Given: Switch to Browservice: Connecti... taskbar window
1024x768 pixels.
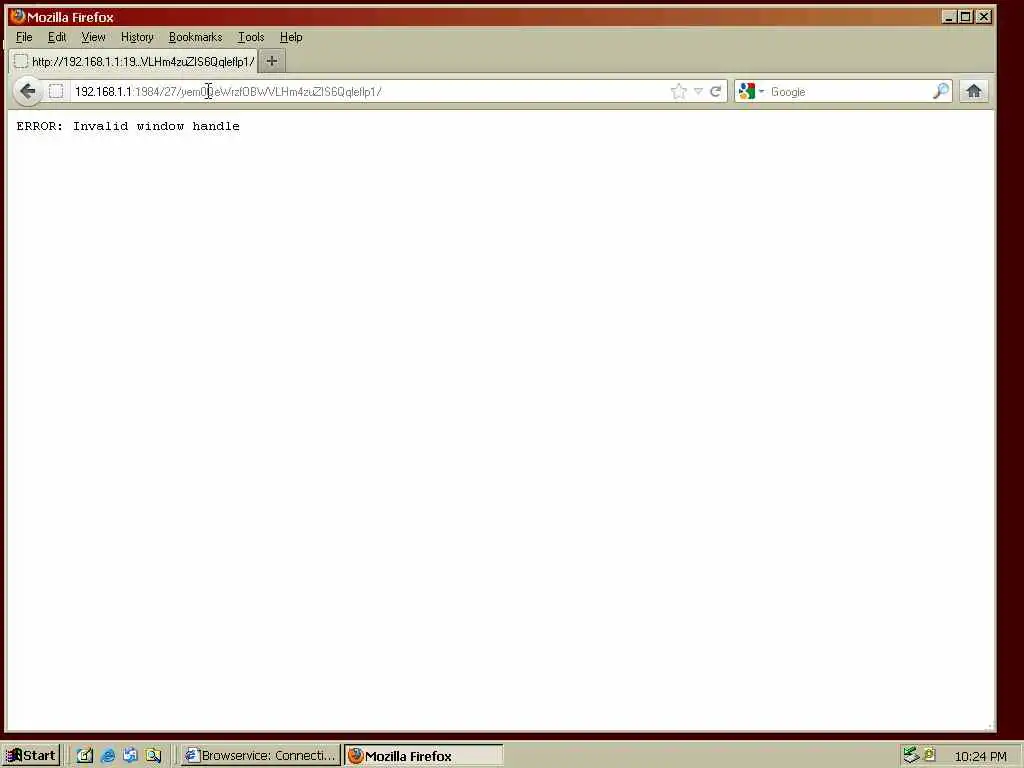Looking at the screenshot, I should click(261, 756).
